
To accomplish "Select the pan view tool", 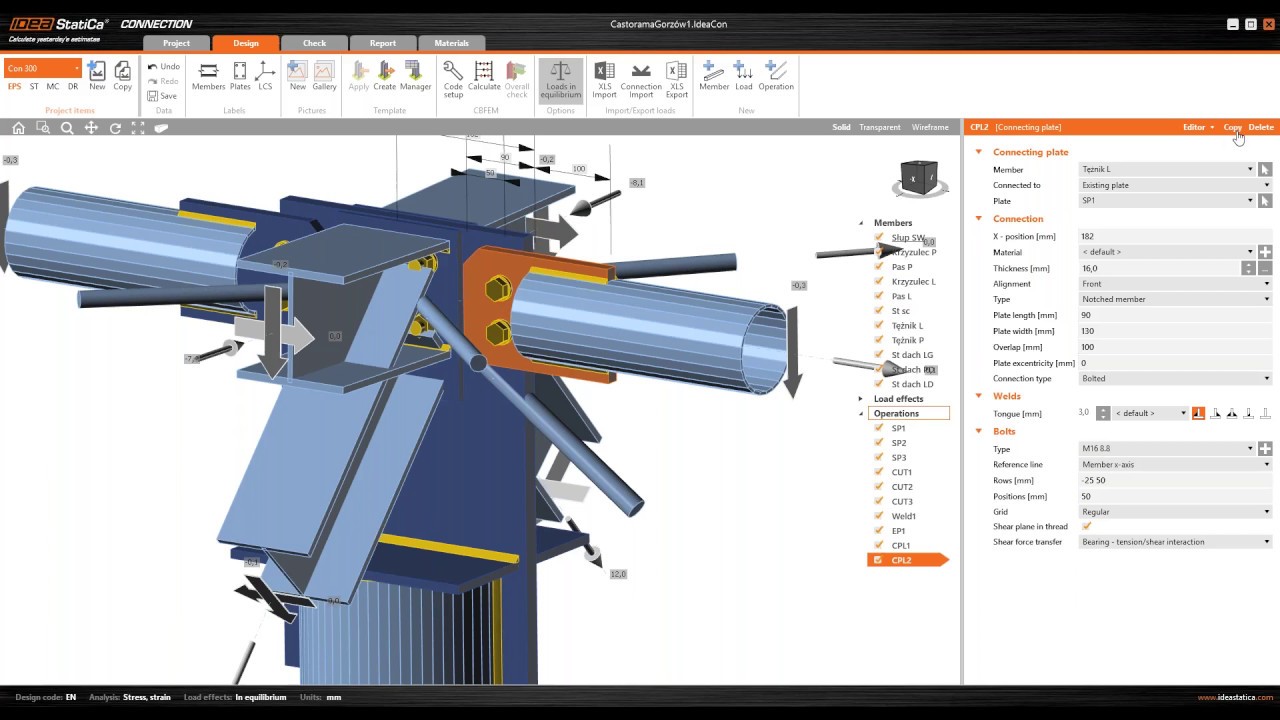I will [x=91, y=128].
